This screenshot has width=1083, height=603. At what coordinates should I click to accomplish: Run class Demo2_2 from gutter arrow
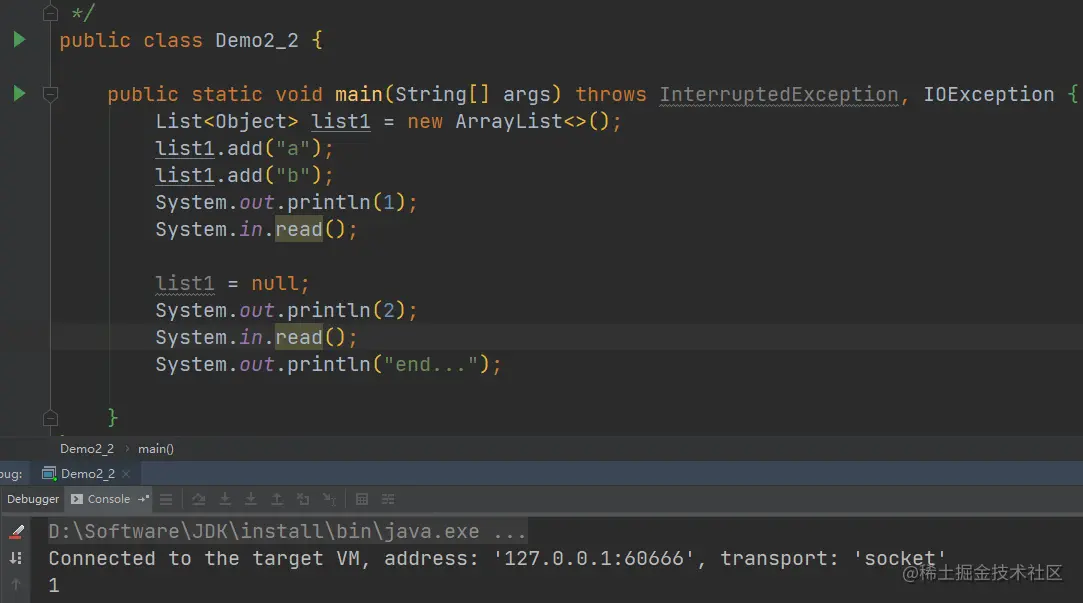click(x=19, y=40)
